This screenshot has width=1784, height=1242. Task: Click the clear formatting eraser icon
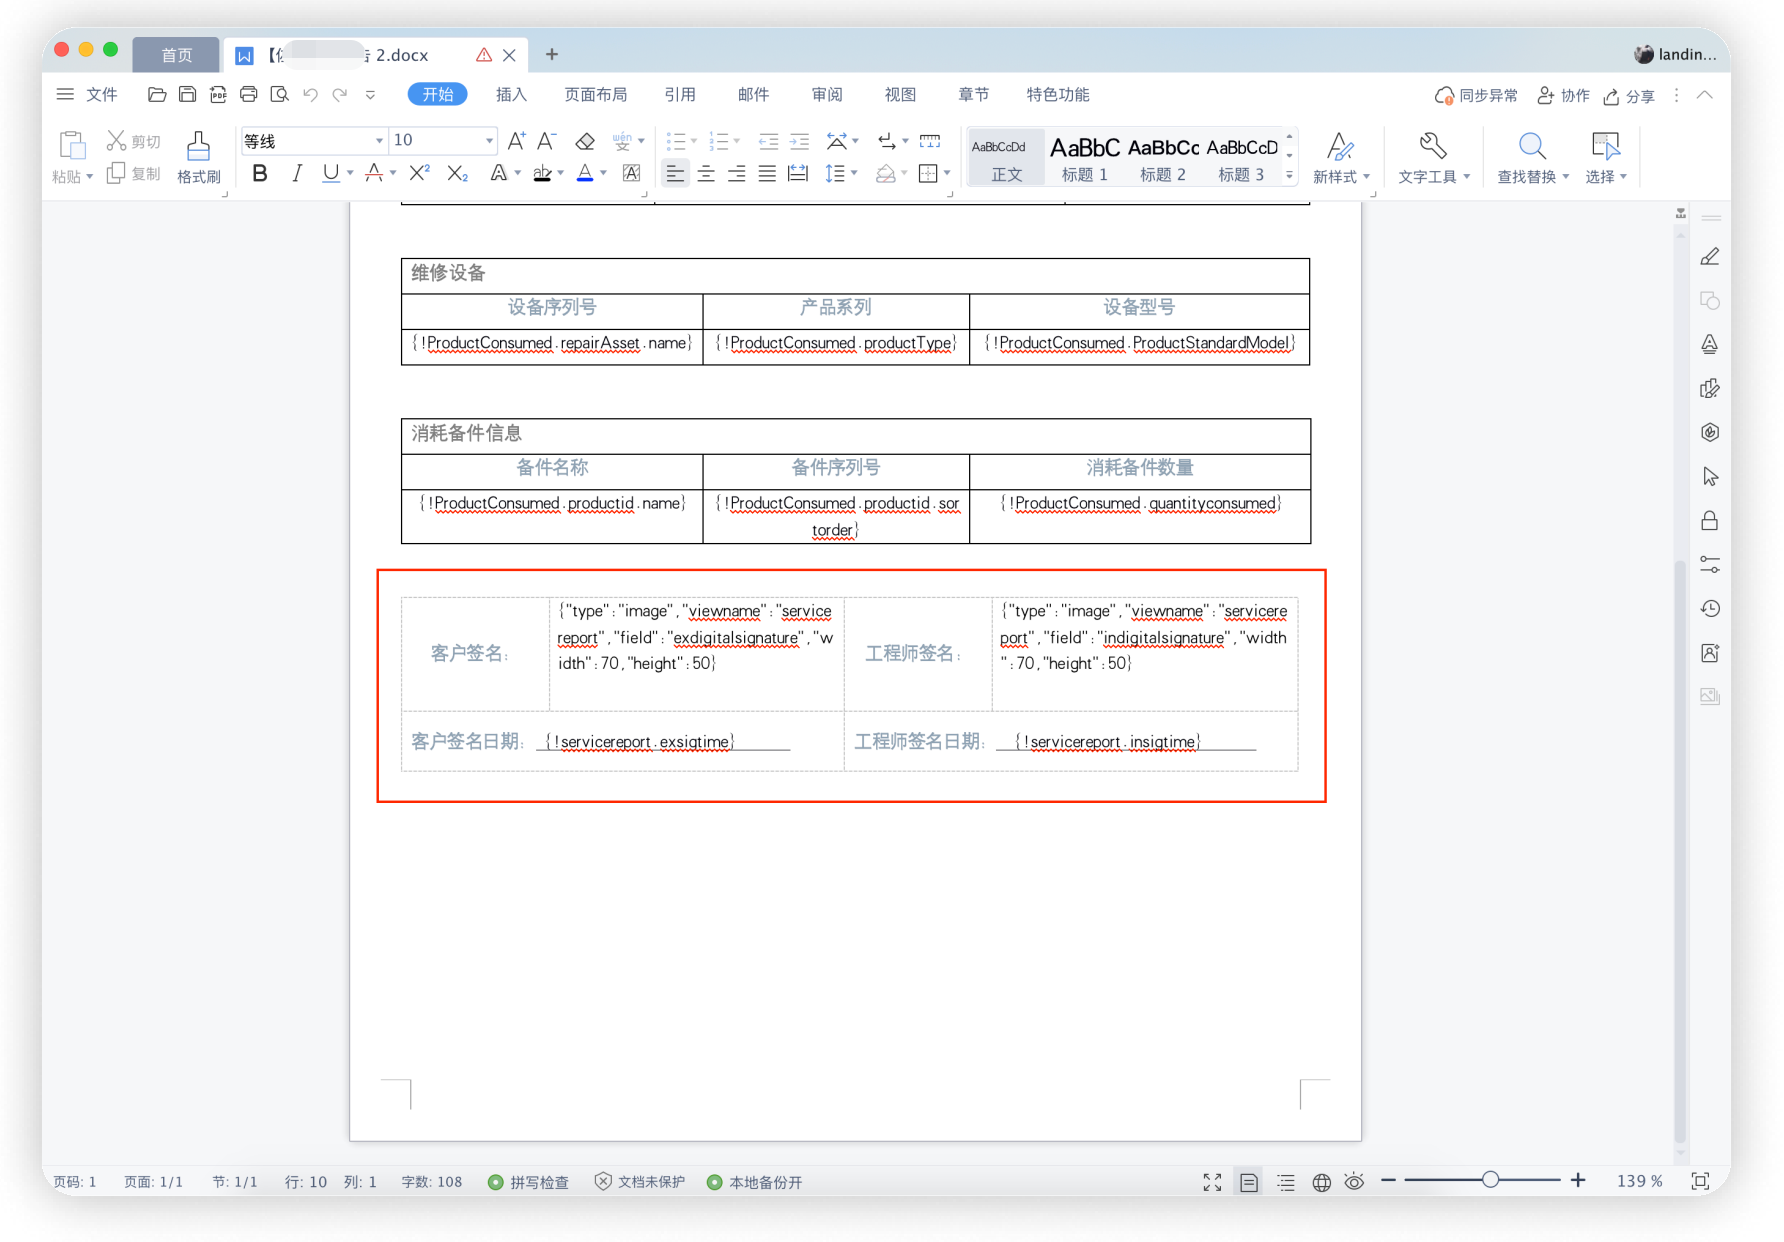tap(585, 141)
